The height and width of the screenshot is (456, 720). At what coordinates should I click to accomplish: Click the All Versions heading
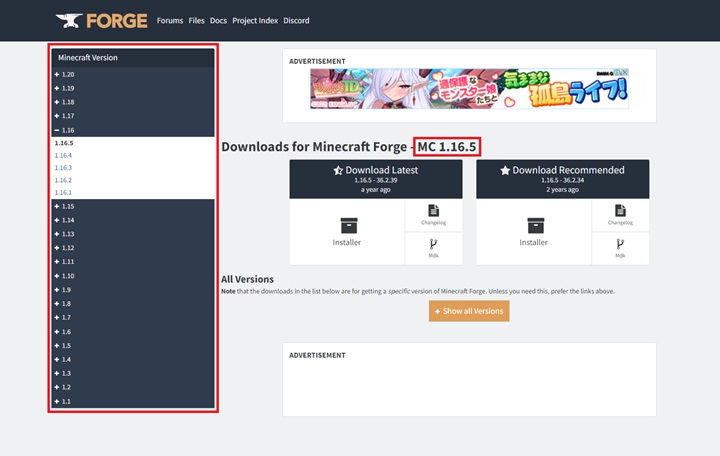click(247, 279)
